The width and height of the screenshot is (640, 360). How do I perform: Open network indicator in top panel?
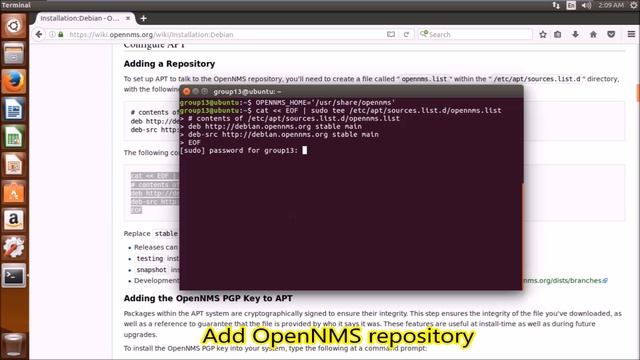pyautogui.click(x=556, y=5)
